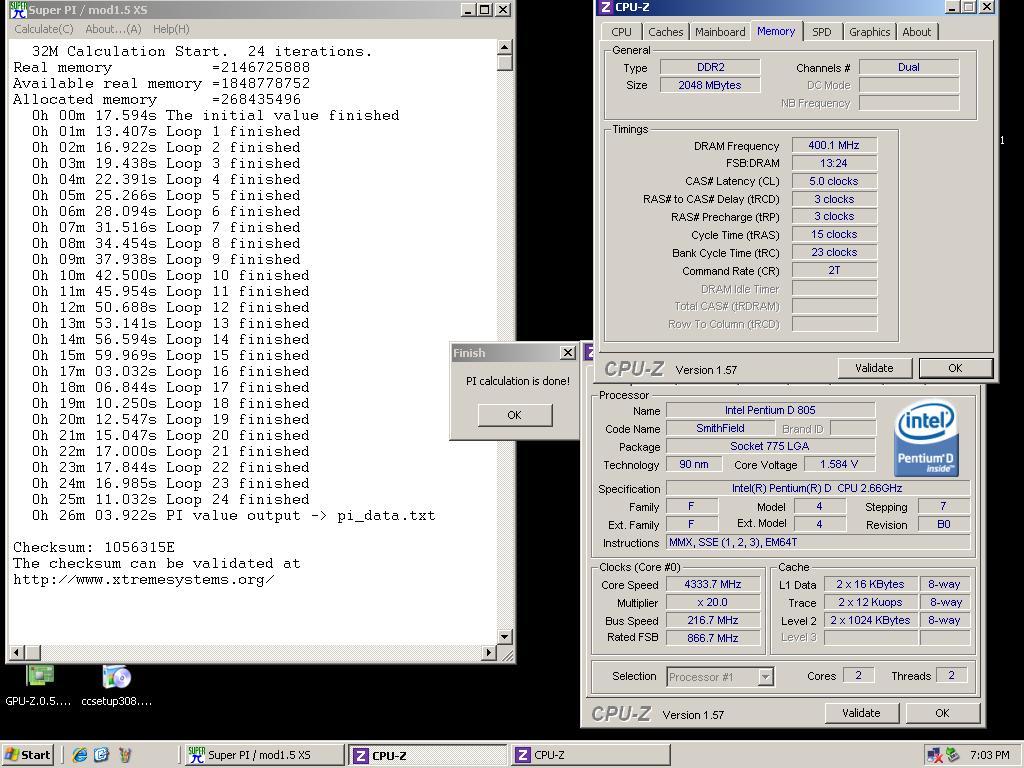
Task: Click the PI value output pi_data.txt line
Action: coord(233,515)
